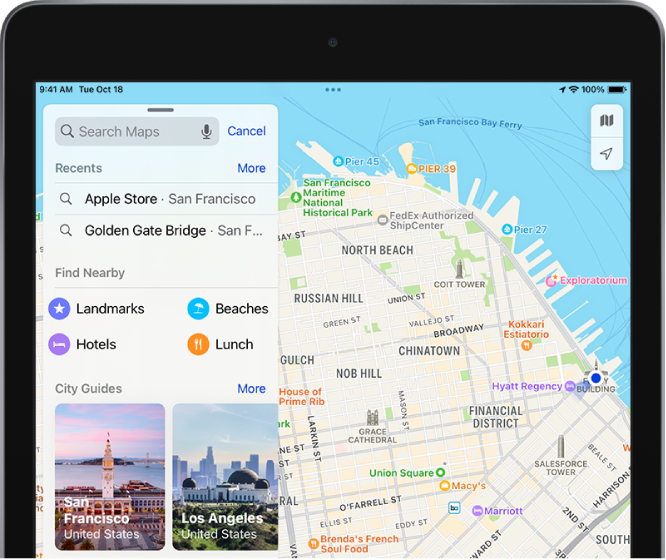
Task: Tap the Brenda's French Soul Food marker
Action: pyautogui.click(x=313, y=543)
